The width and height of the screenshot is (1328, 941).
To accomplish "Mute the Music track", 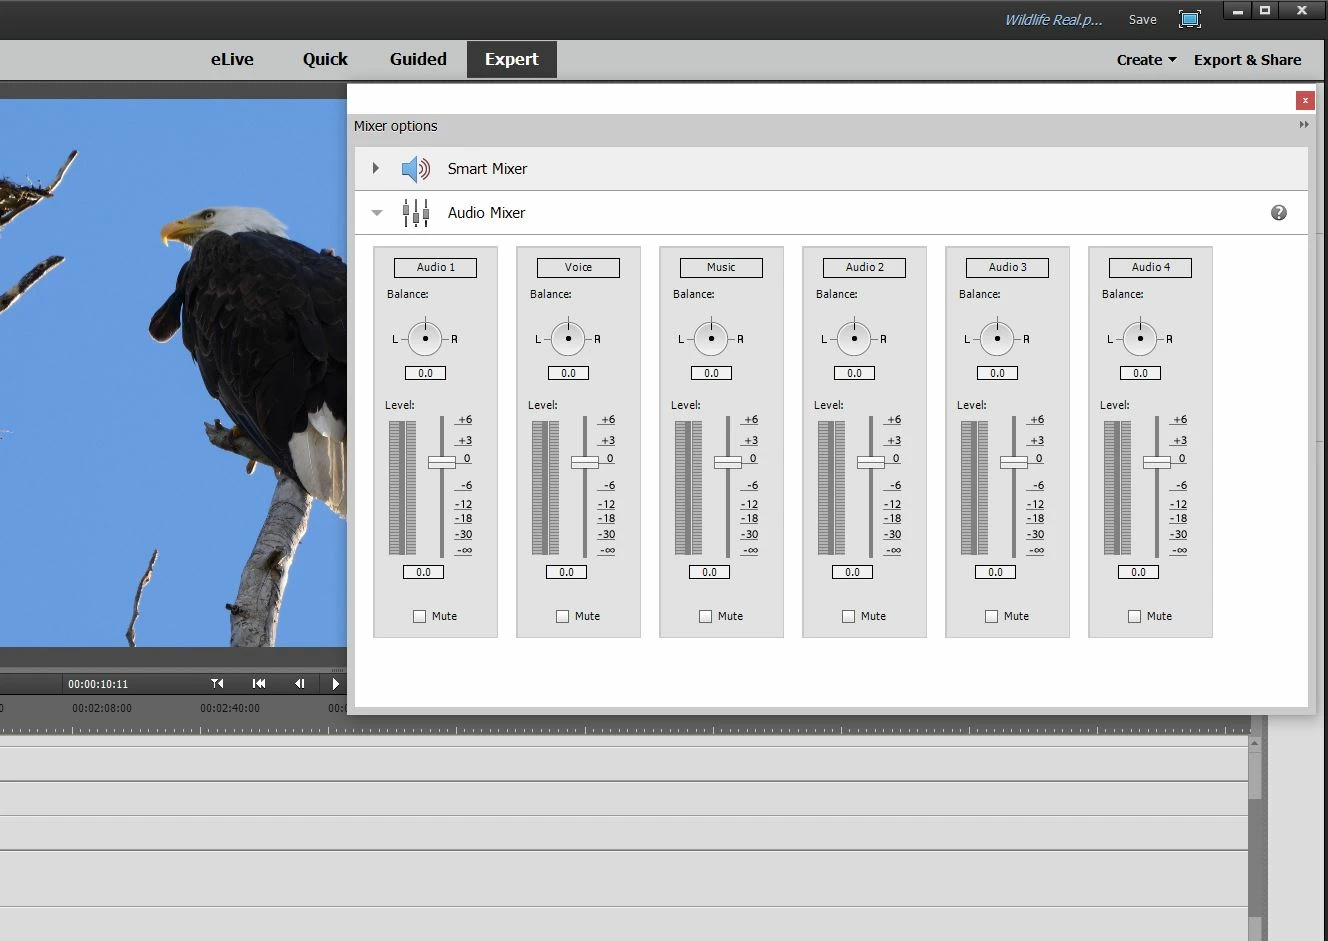I will point(706,616).
